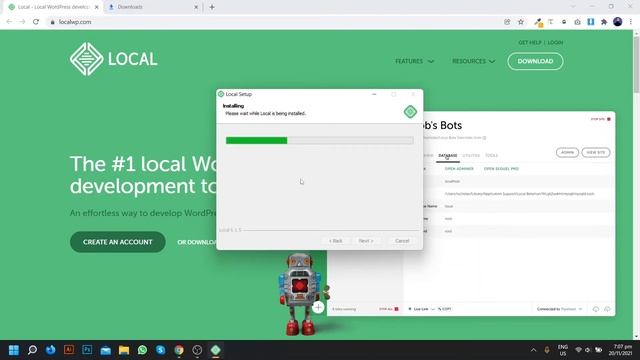
Task: Click the installer progress bar
Action: pos(320,140)
